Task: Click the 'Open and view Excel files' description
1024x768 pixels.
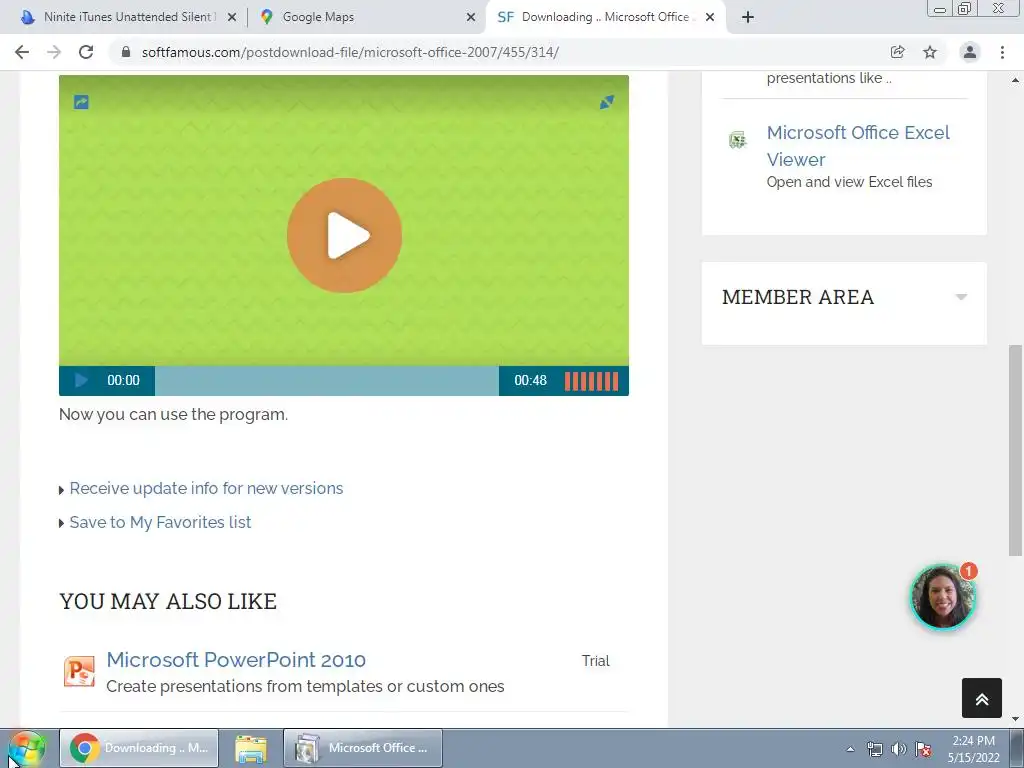Action: 849,182
